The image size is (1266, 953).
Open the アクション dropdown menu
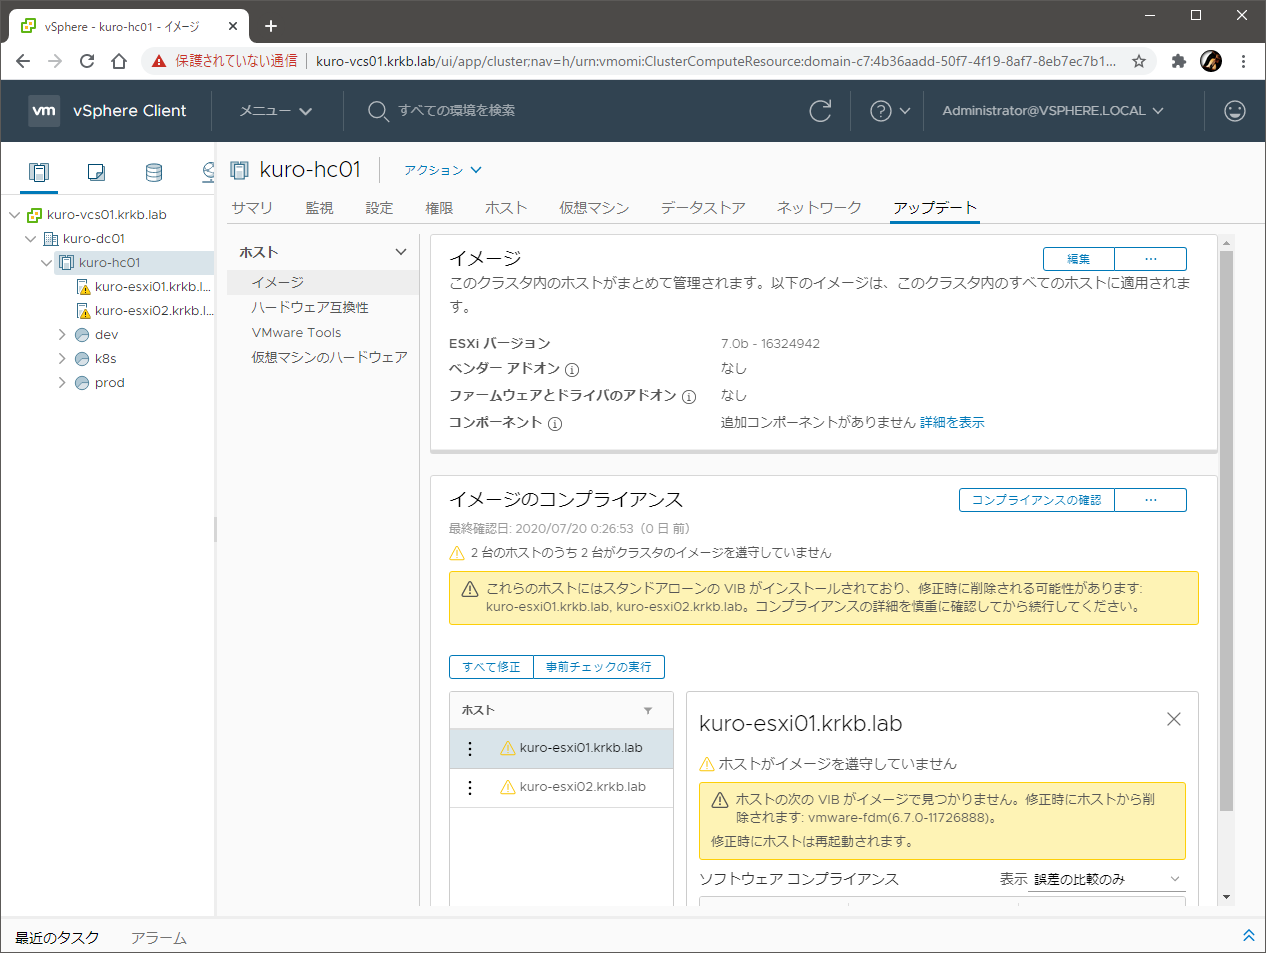(442, 170)
